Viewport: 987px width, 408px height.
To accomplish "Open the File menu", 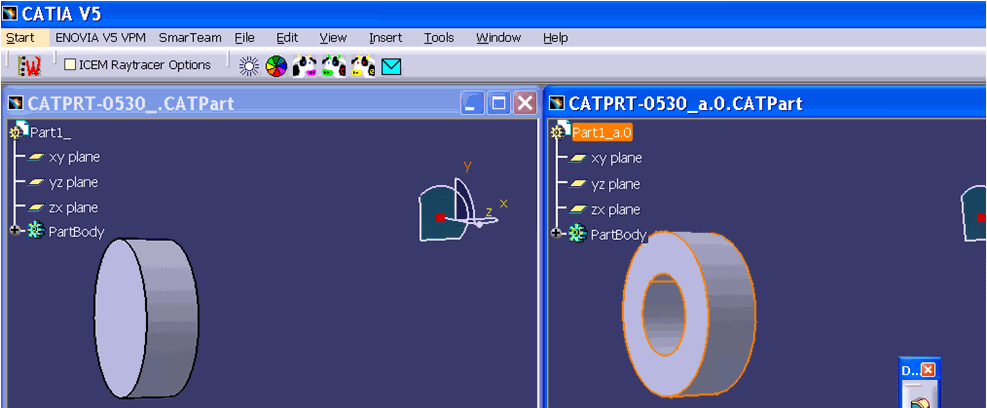I will pos(244,38).
